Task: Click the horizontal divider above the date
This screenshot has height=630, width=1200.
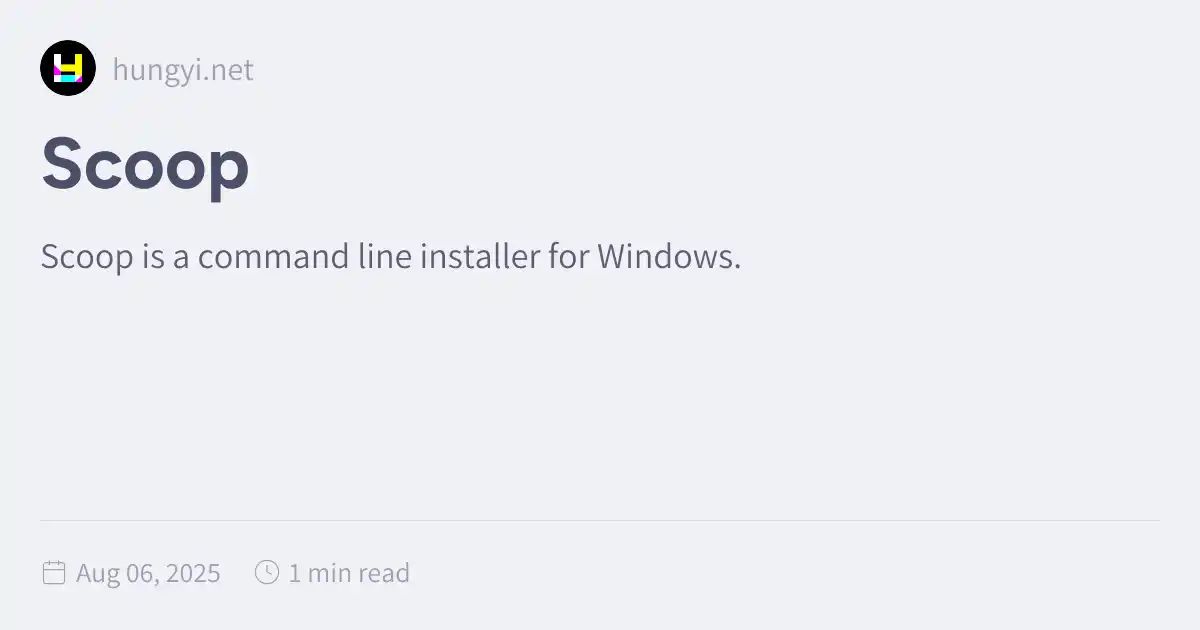Action: point(600,520)
